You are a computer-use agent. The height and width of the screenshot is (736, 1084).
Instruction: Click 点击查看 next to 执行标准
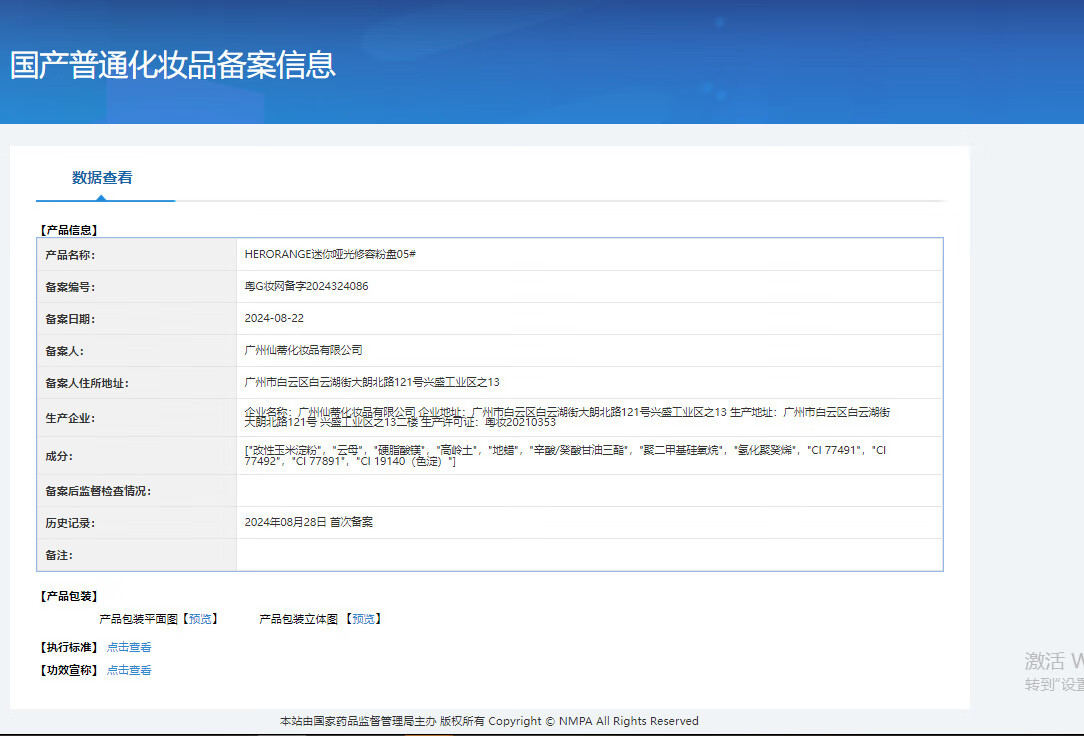click(x=129, y=647)
